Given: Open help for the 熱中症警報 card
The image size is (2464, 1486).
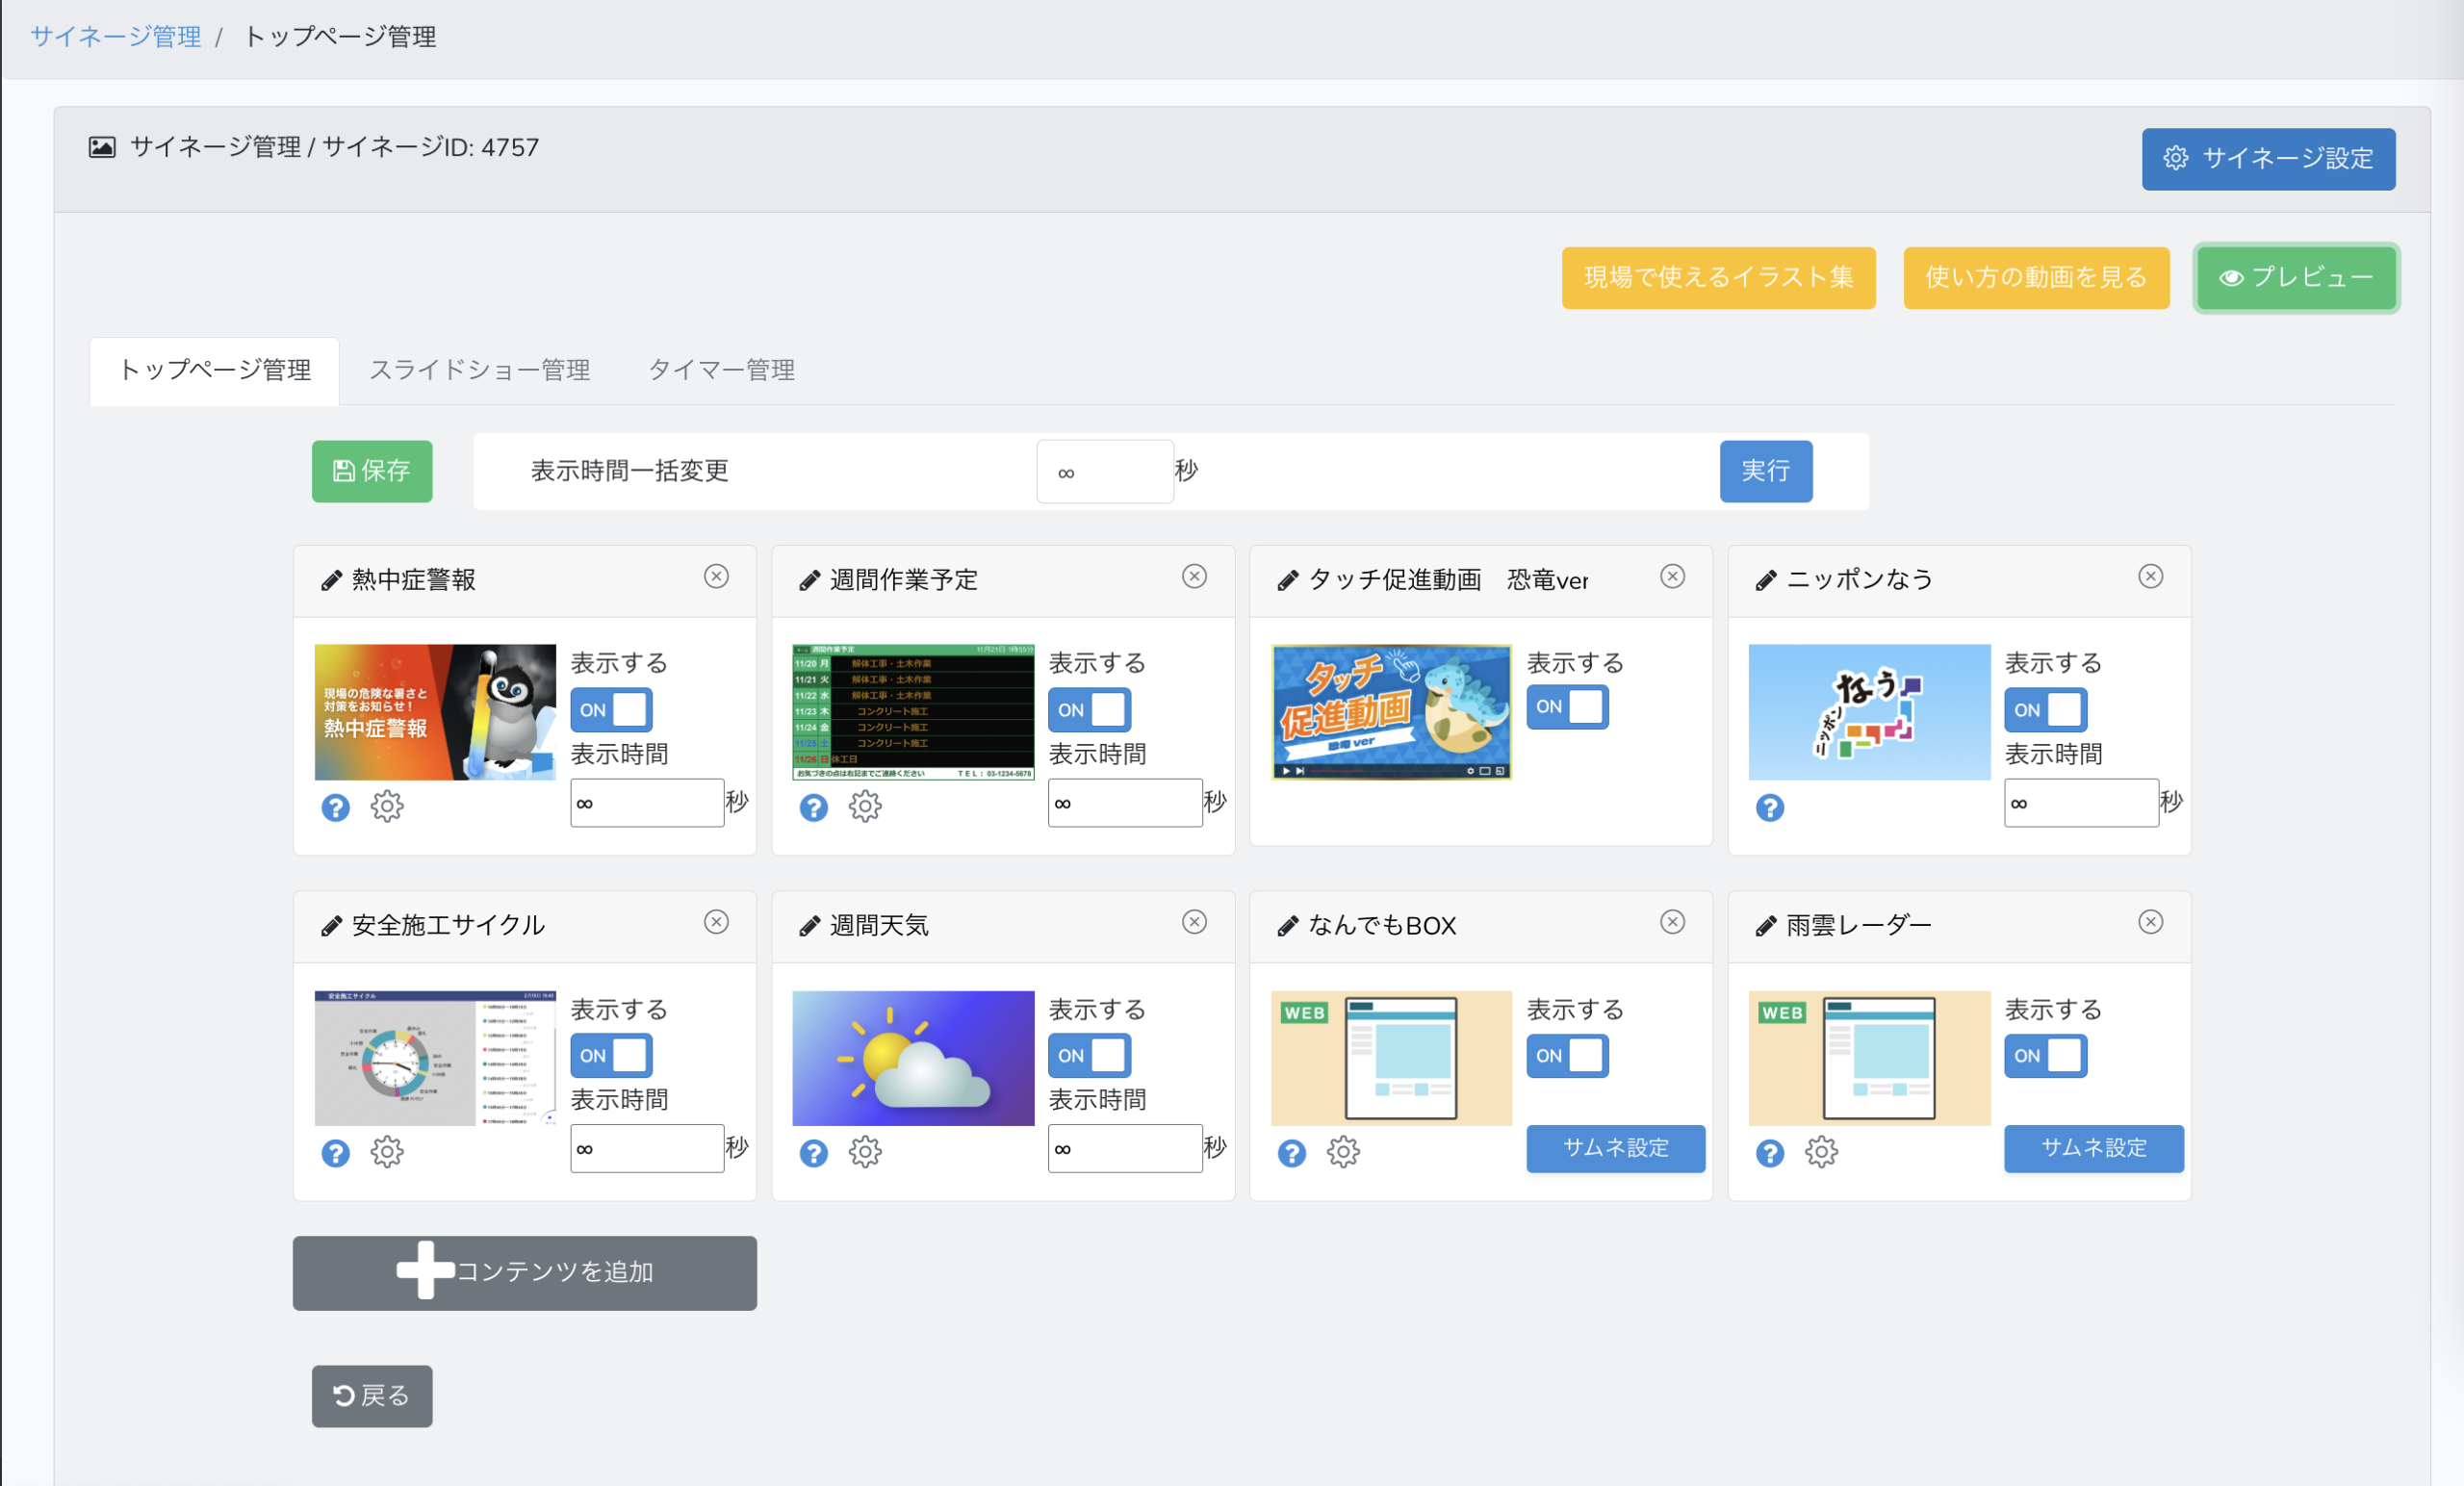Looking at the screenshot, I should click(x=336, y=808).
